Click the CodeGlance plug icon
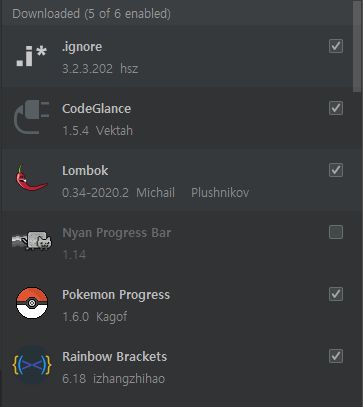Viewport: 363px width, 407px height. tap(32, 118)
